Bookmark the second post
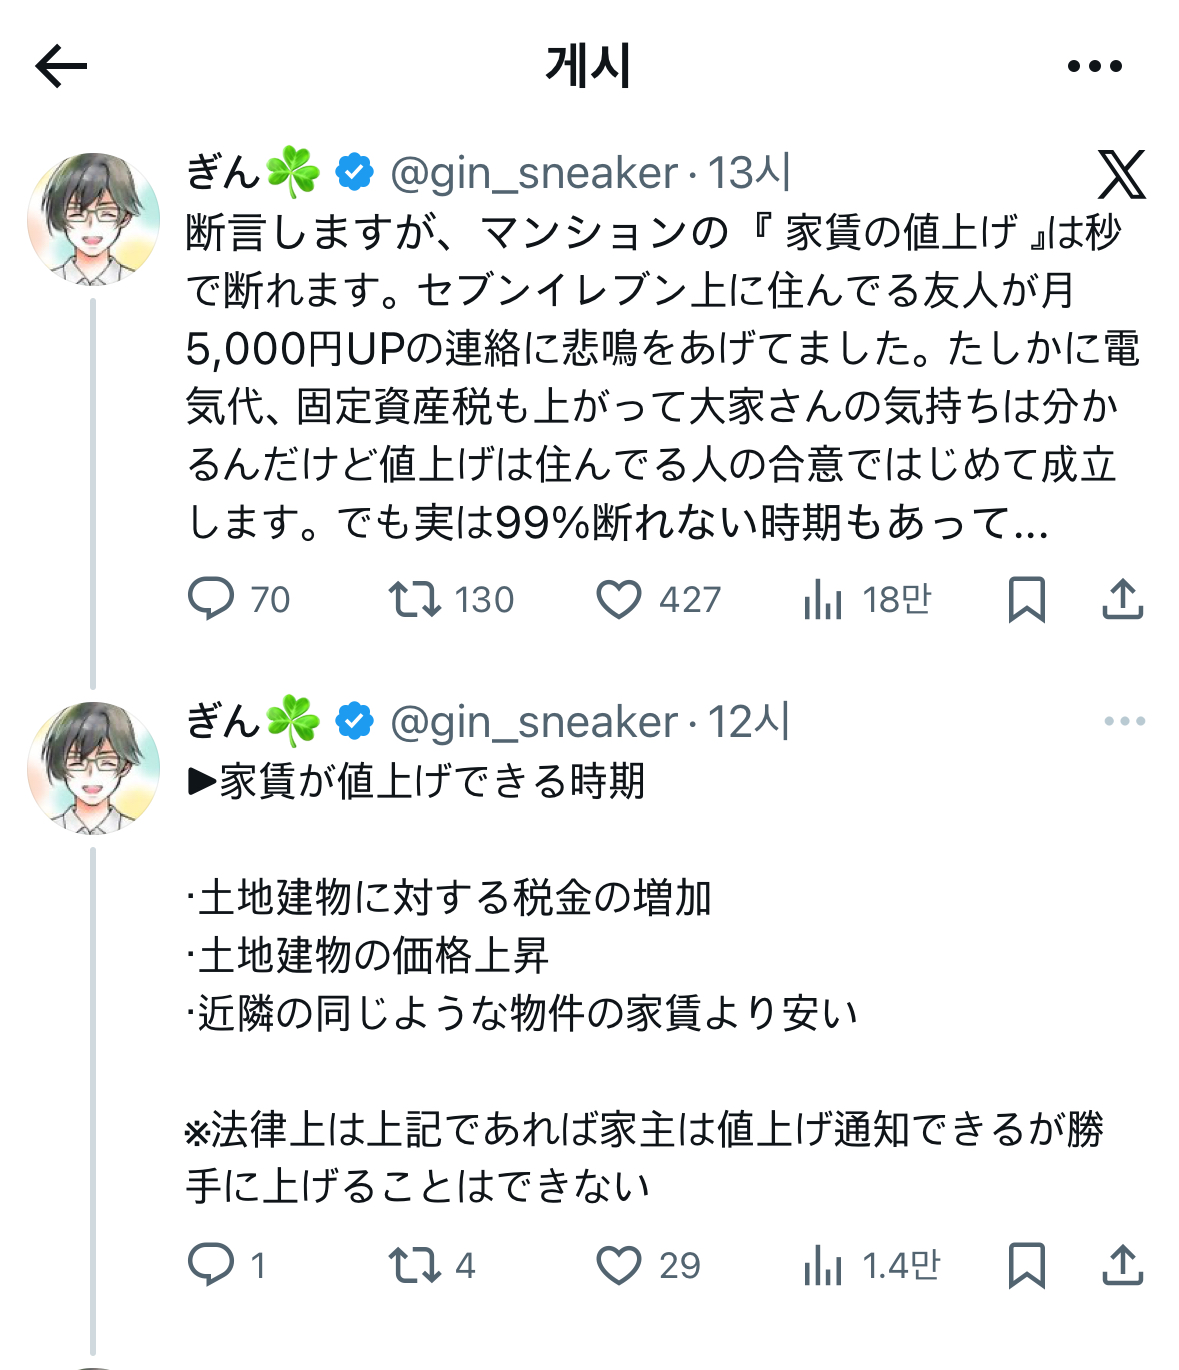 (x=1026, y=1265)
